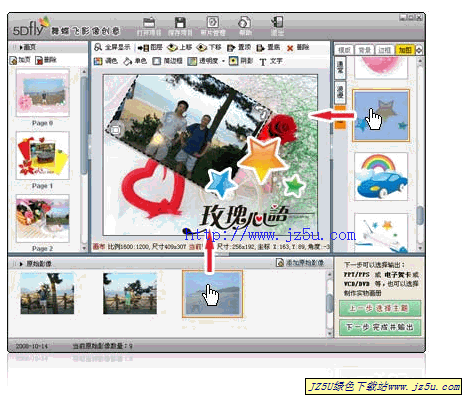Apply simple border (简边框) tool
This screenshot has width=465, height=398.
point(167,61)
